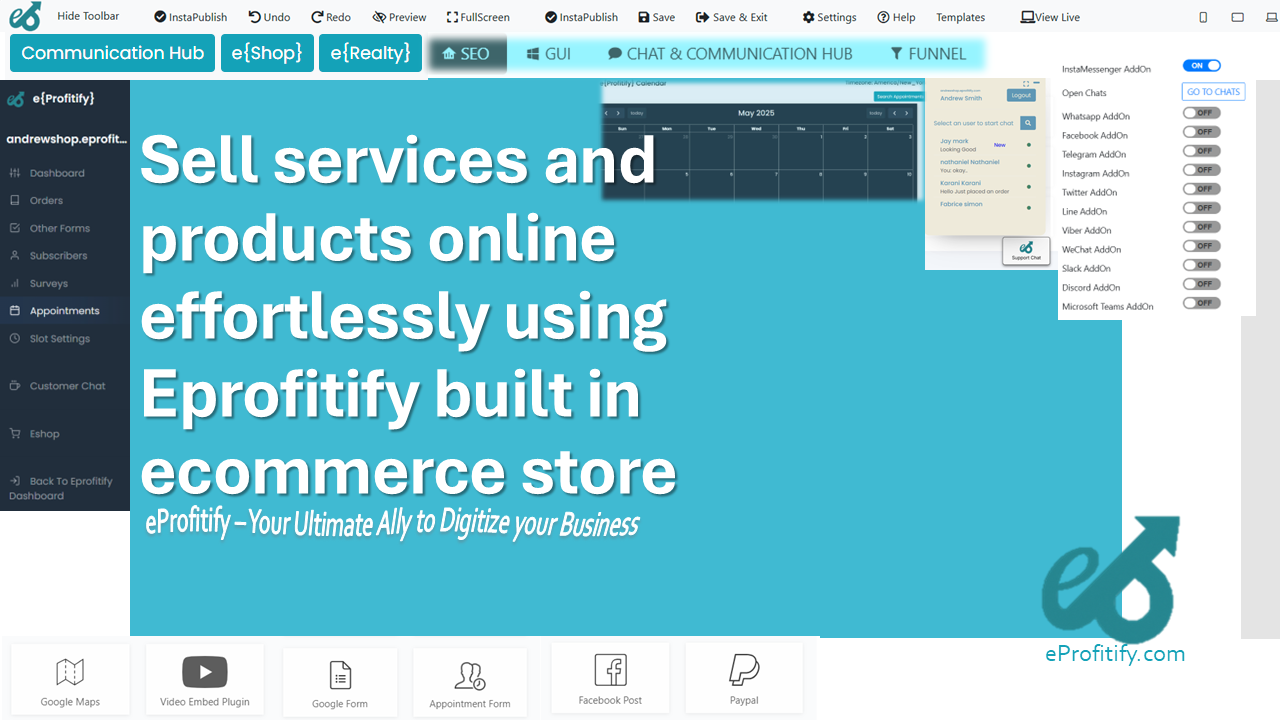
Task: Switch to the GUI tab
Action: click(549, 54)
